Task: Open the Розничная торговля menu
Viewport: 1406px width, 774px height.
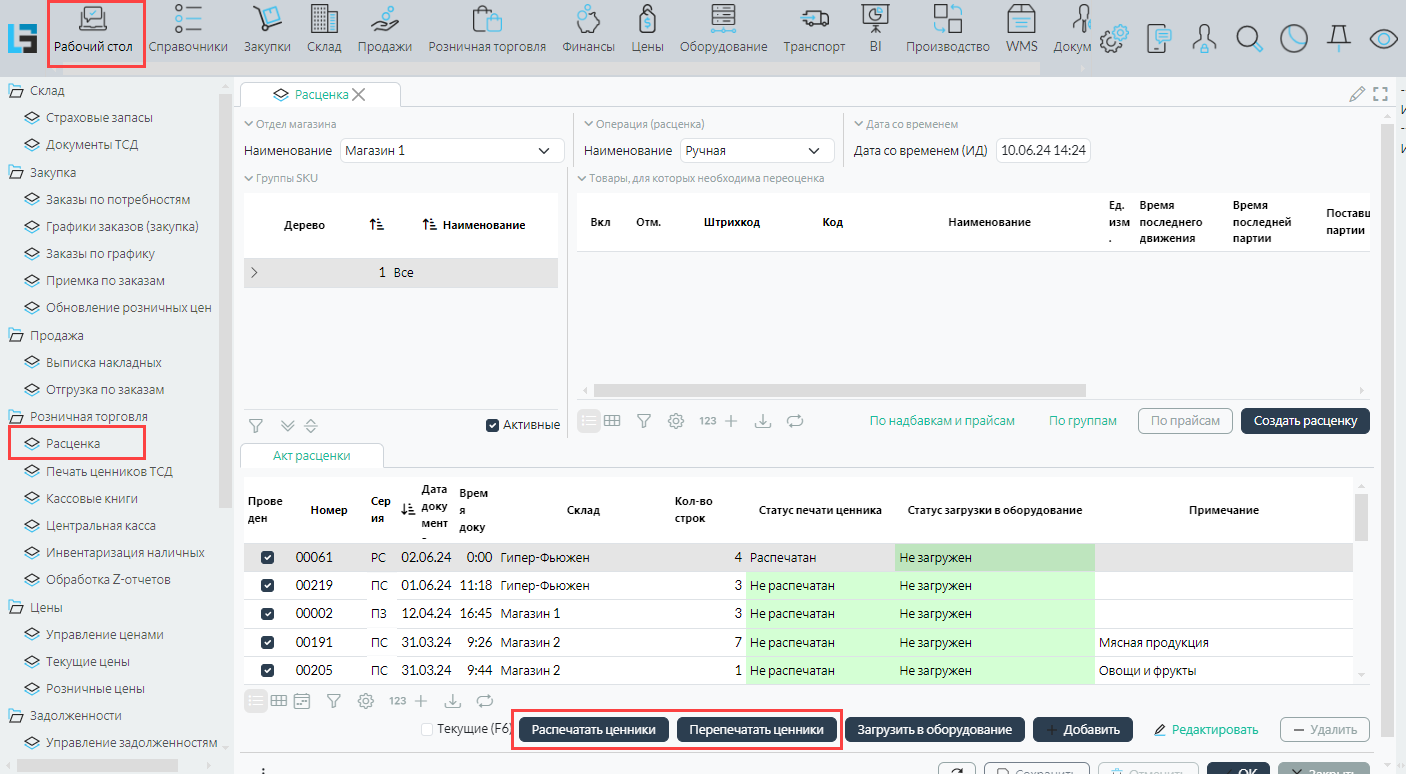Action: [487, 29]
